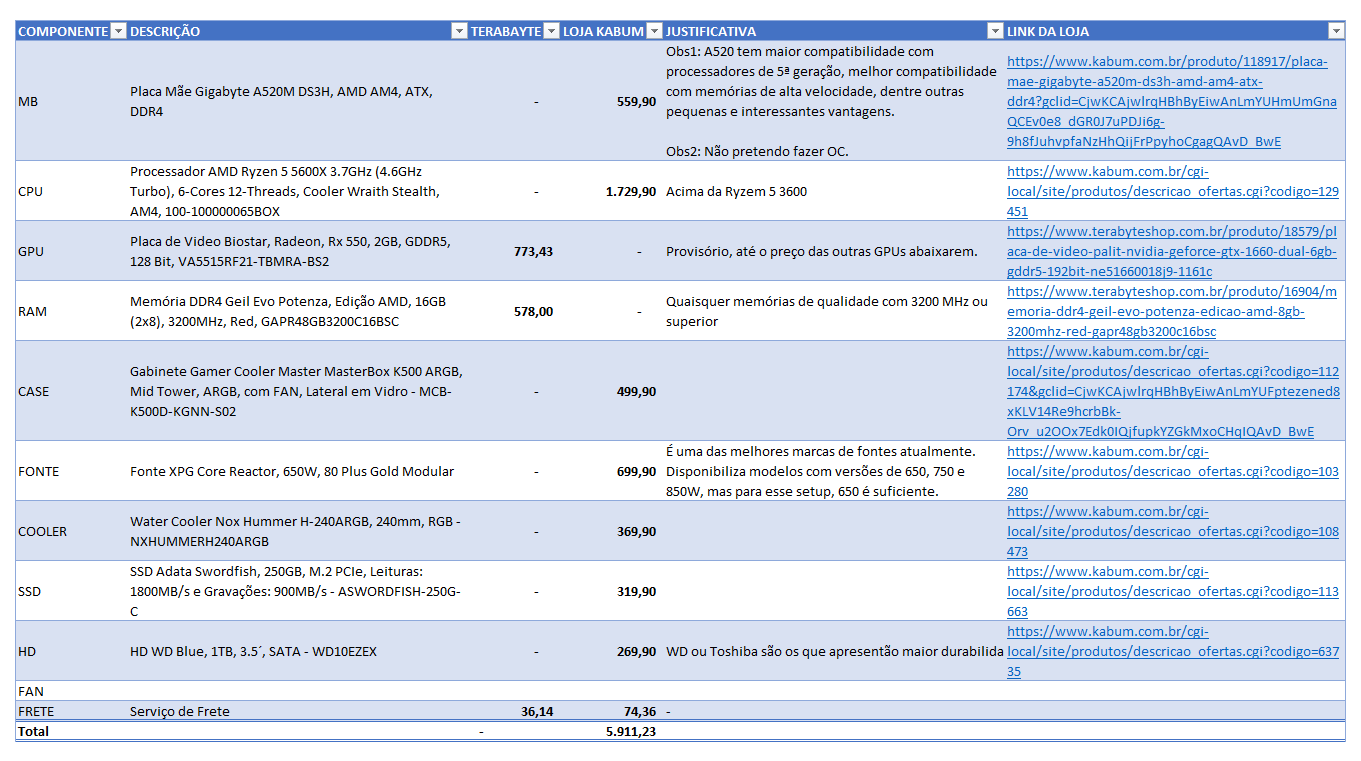Click the Placa Mãe Gigabyte A520M description

282,101
